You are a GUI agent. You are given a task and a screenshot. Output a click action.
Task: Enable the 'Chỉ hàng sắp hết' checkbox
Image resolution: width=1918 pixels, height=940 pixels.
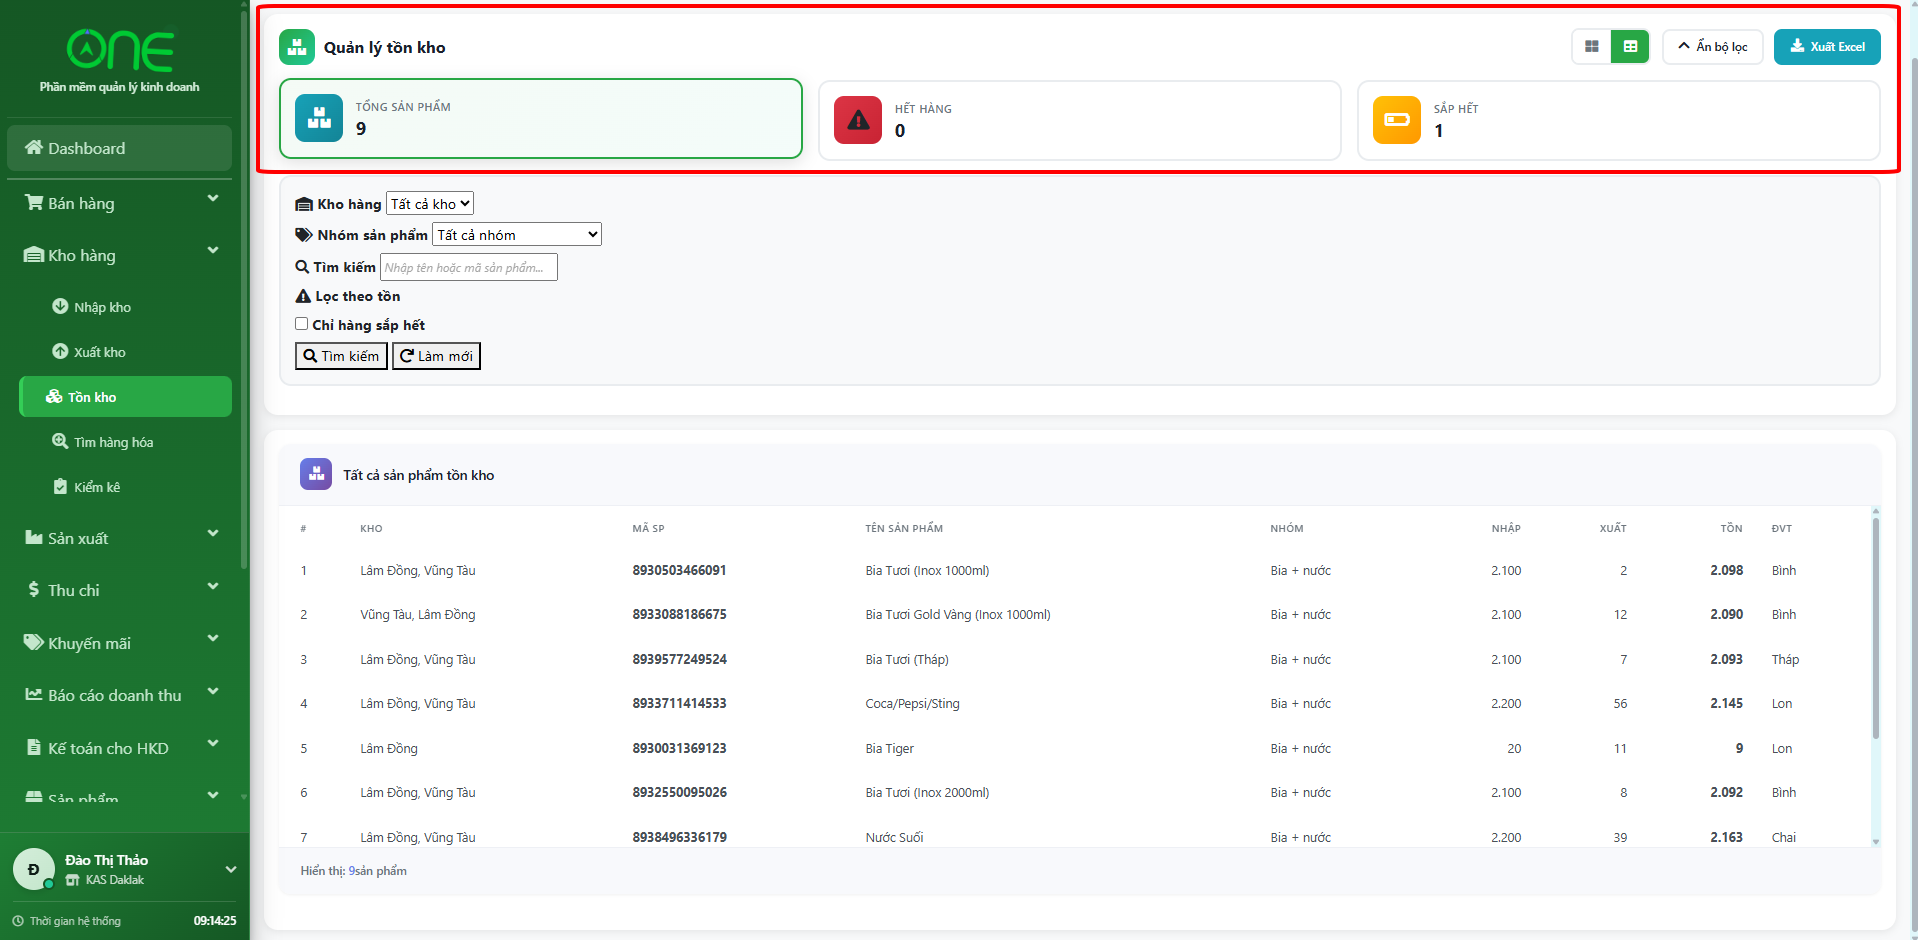coord(301,324)
